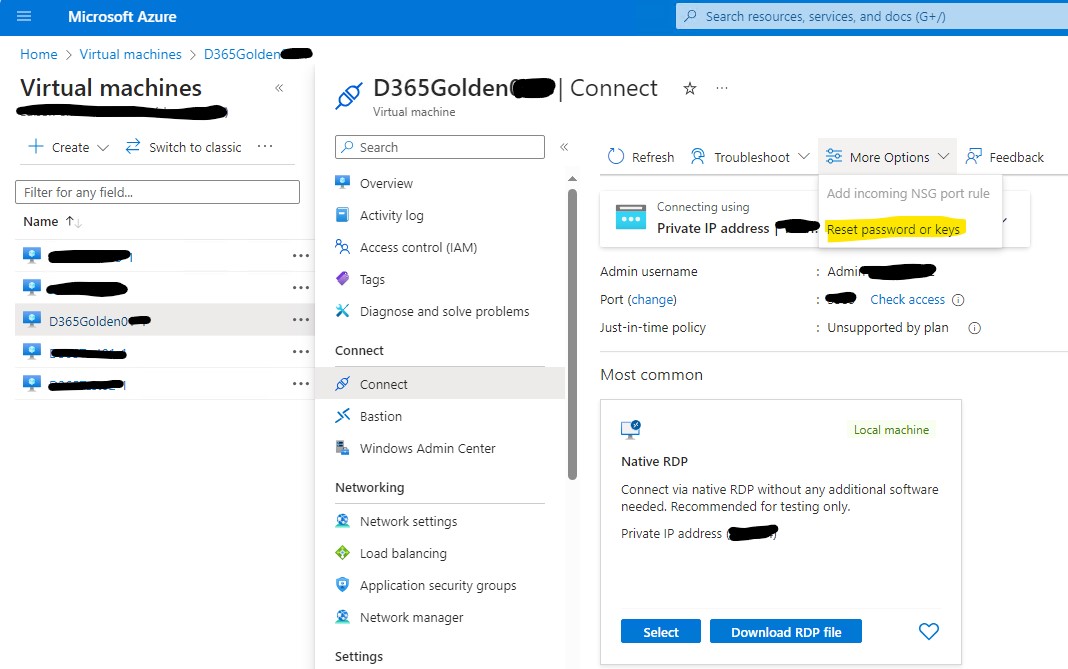1068x669 pixels.
Task: Open more commands ellipsis next to Switch to classic
Action: (265, 146)
